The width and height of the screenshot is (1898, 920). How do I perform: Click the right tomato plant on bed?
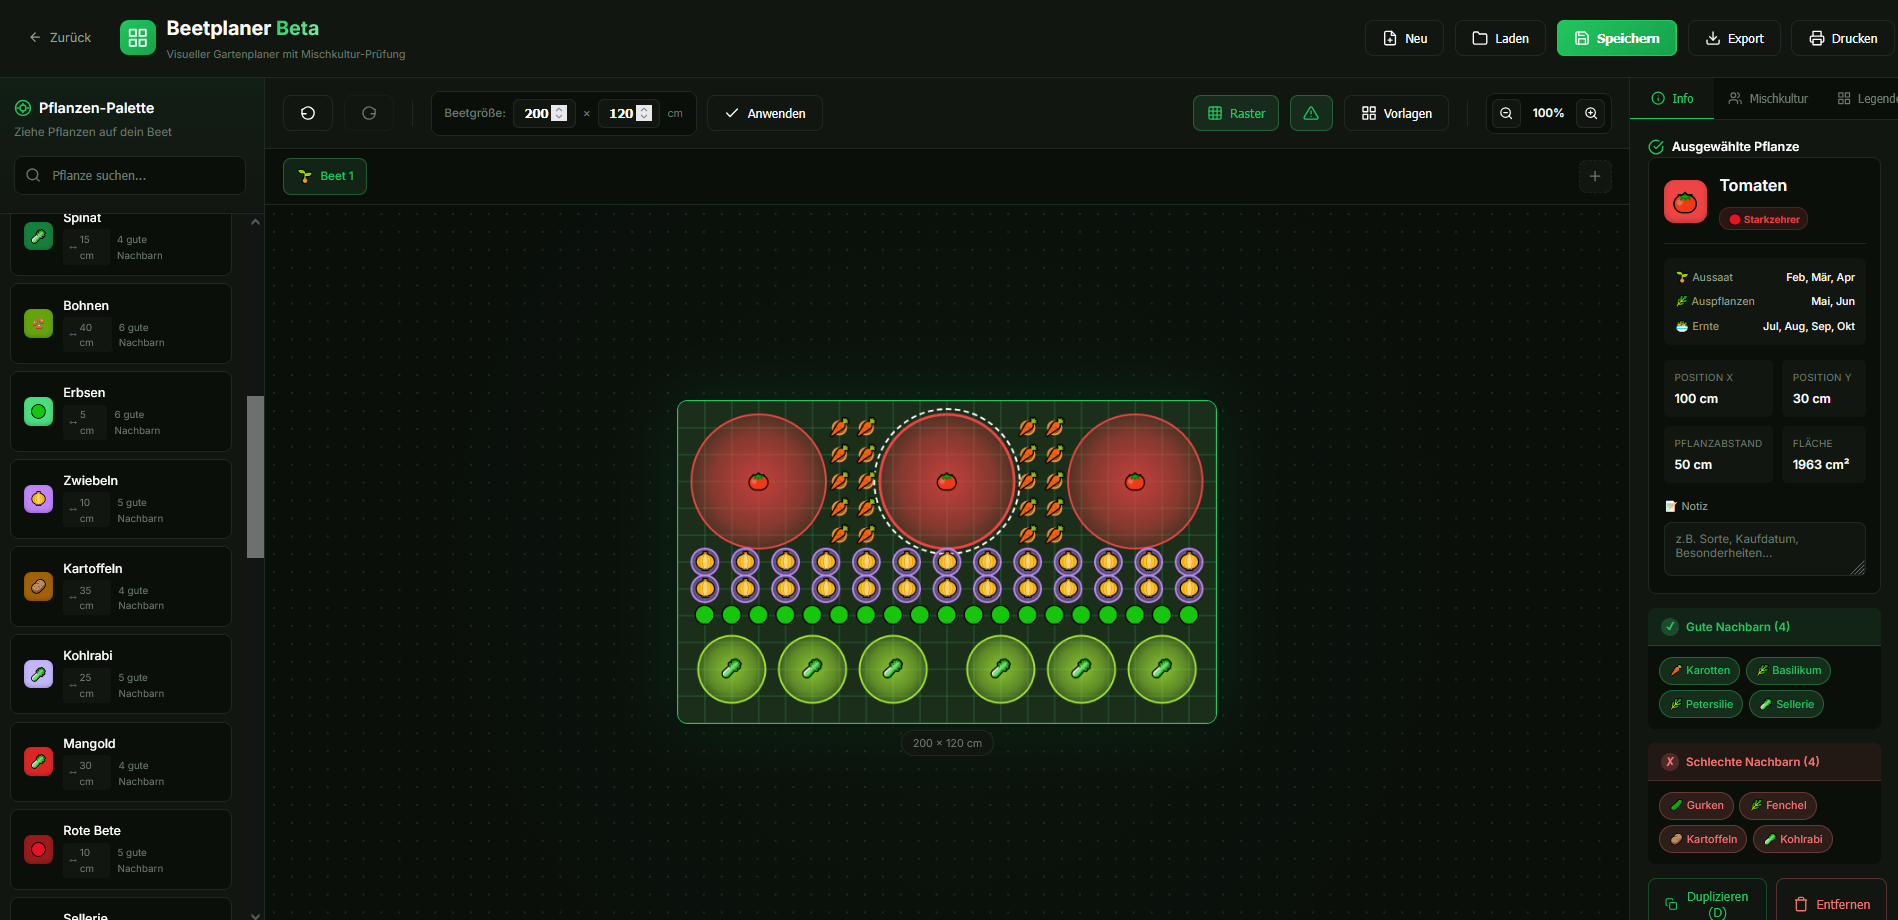tap(1135, 481)
